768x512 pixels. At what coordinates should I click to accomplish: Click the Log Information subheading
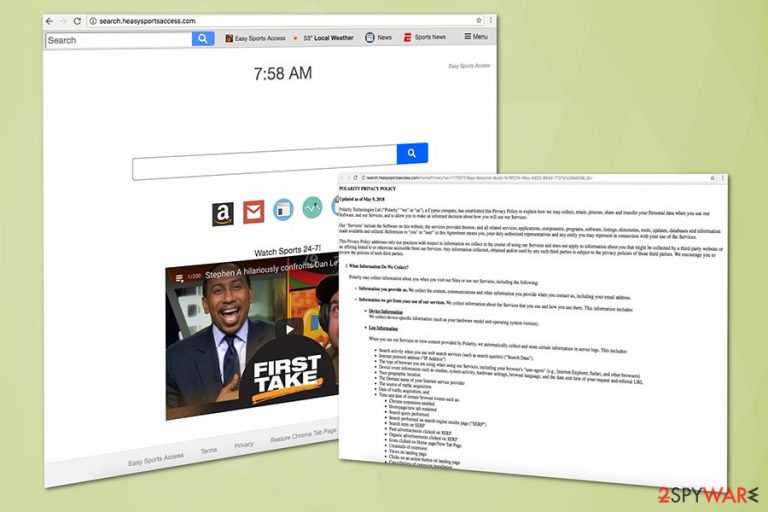[x=383, y=328]
